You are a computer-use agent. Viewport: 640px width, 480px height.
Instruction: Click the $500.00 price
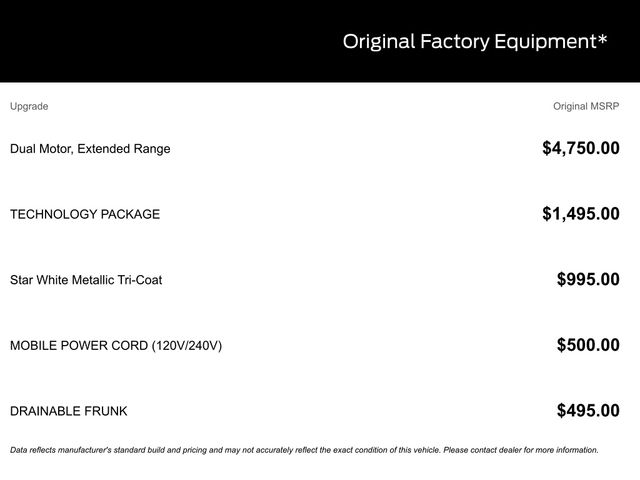pos(588,346)
